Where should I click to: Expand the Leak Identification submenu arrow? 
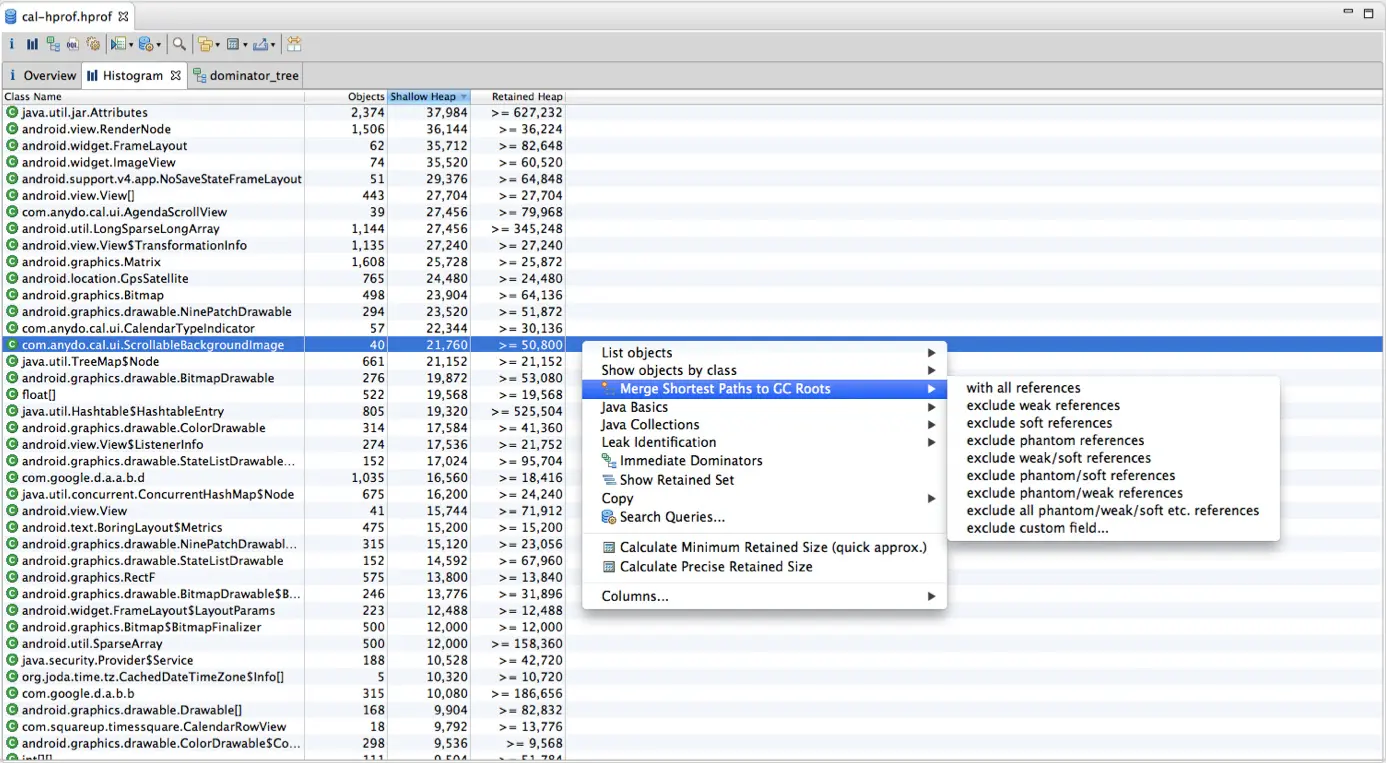931,442
